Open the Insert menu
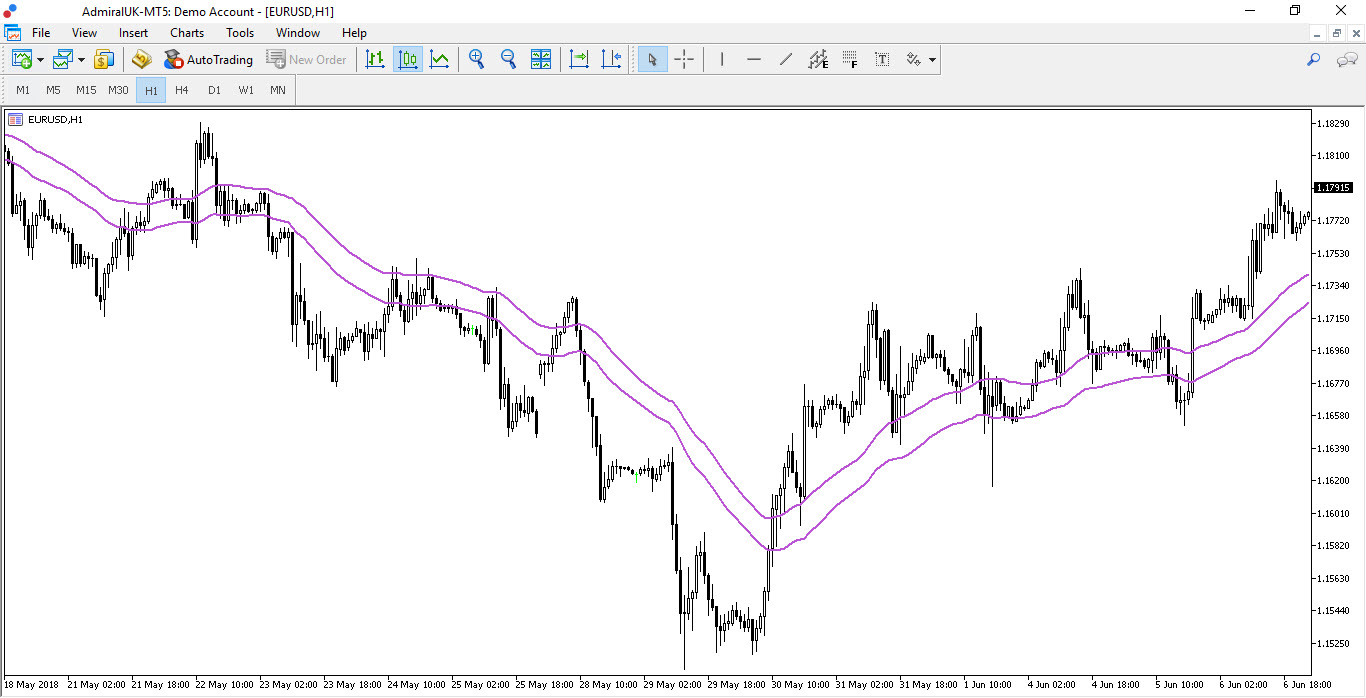This screenshot has width=1366, height=698. point(133,33)
